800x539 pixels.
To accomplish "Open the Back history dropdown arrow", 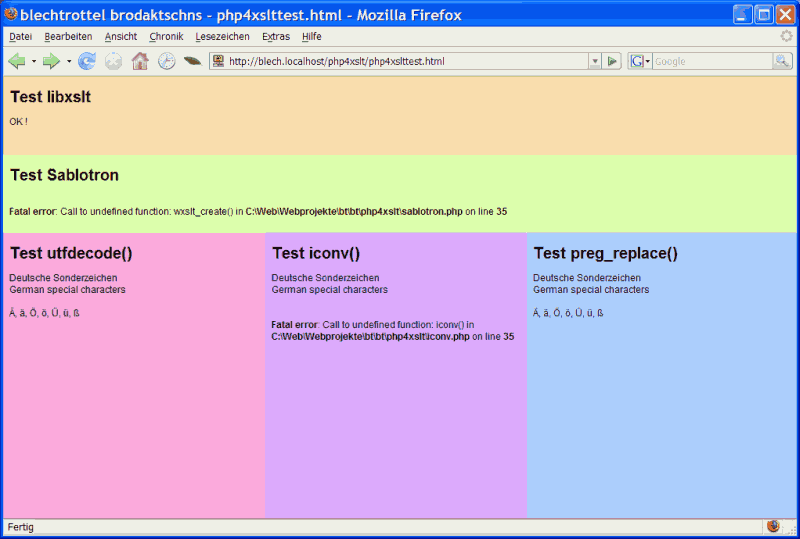I will coord(34,61).
